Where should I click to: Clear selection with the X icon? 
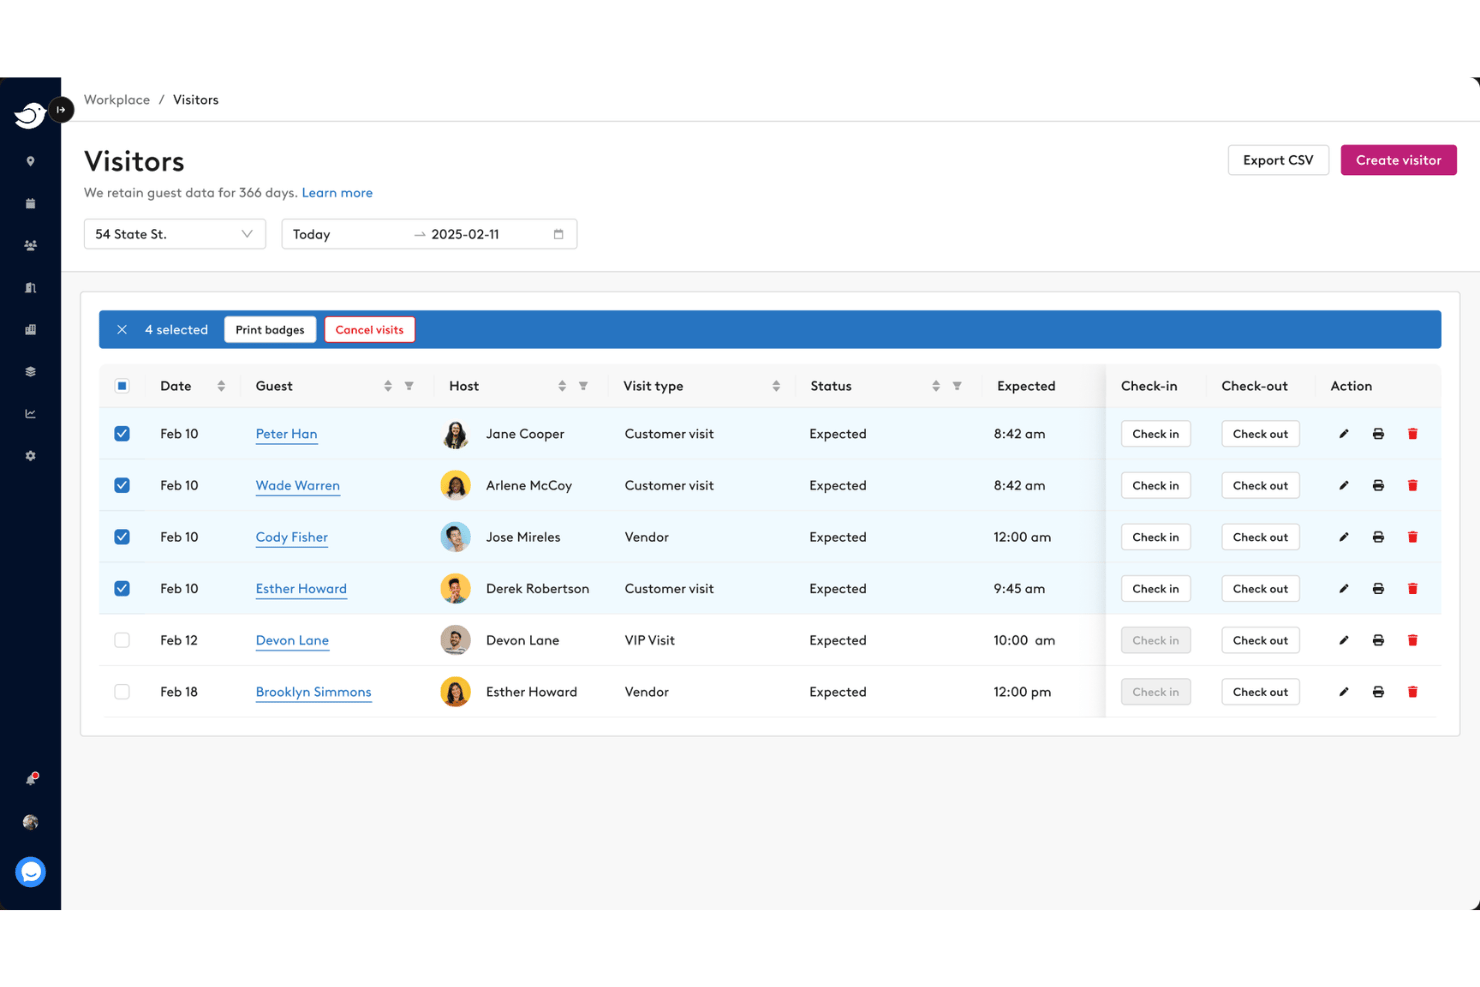(x=122, y=330)
